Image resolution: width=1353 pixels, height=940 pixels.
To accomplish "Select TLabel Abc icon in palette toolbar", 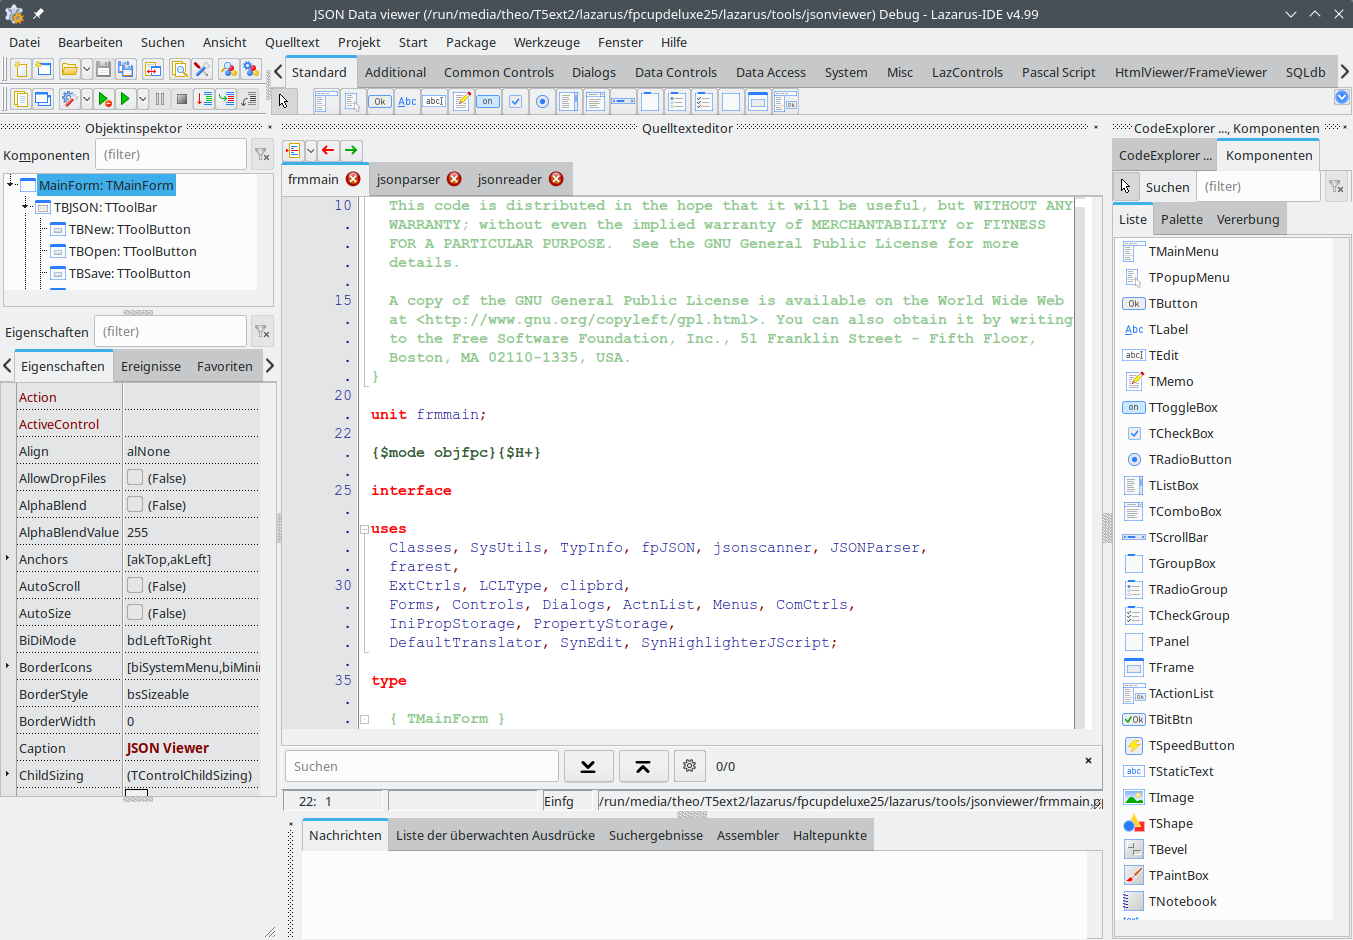I will tap(407, 101).
